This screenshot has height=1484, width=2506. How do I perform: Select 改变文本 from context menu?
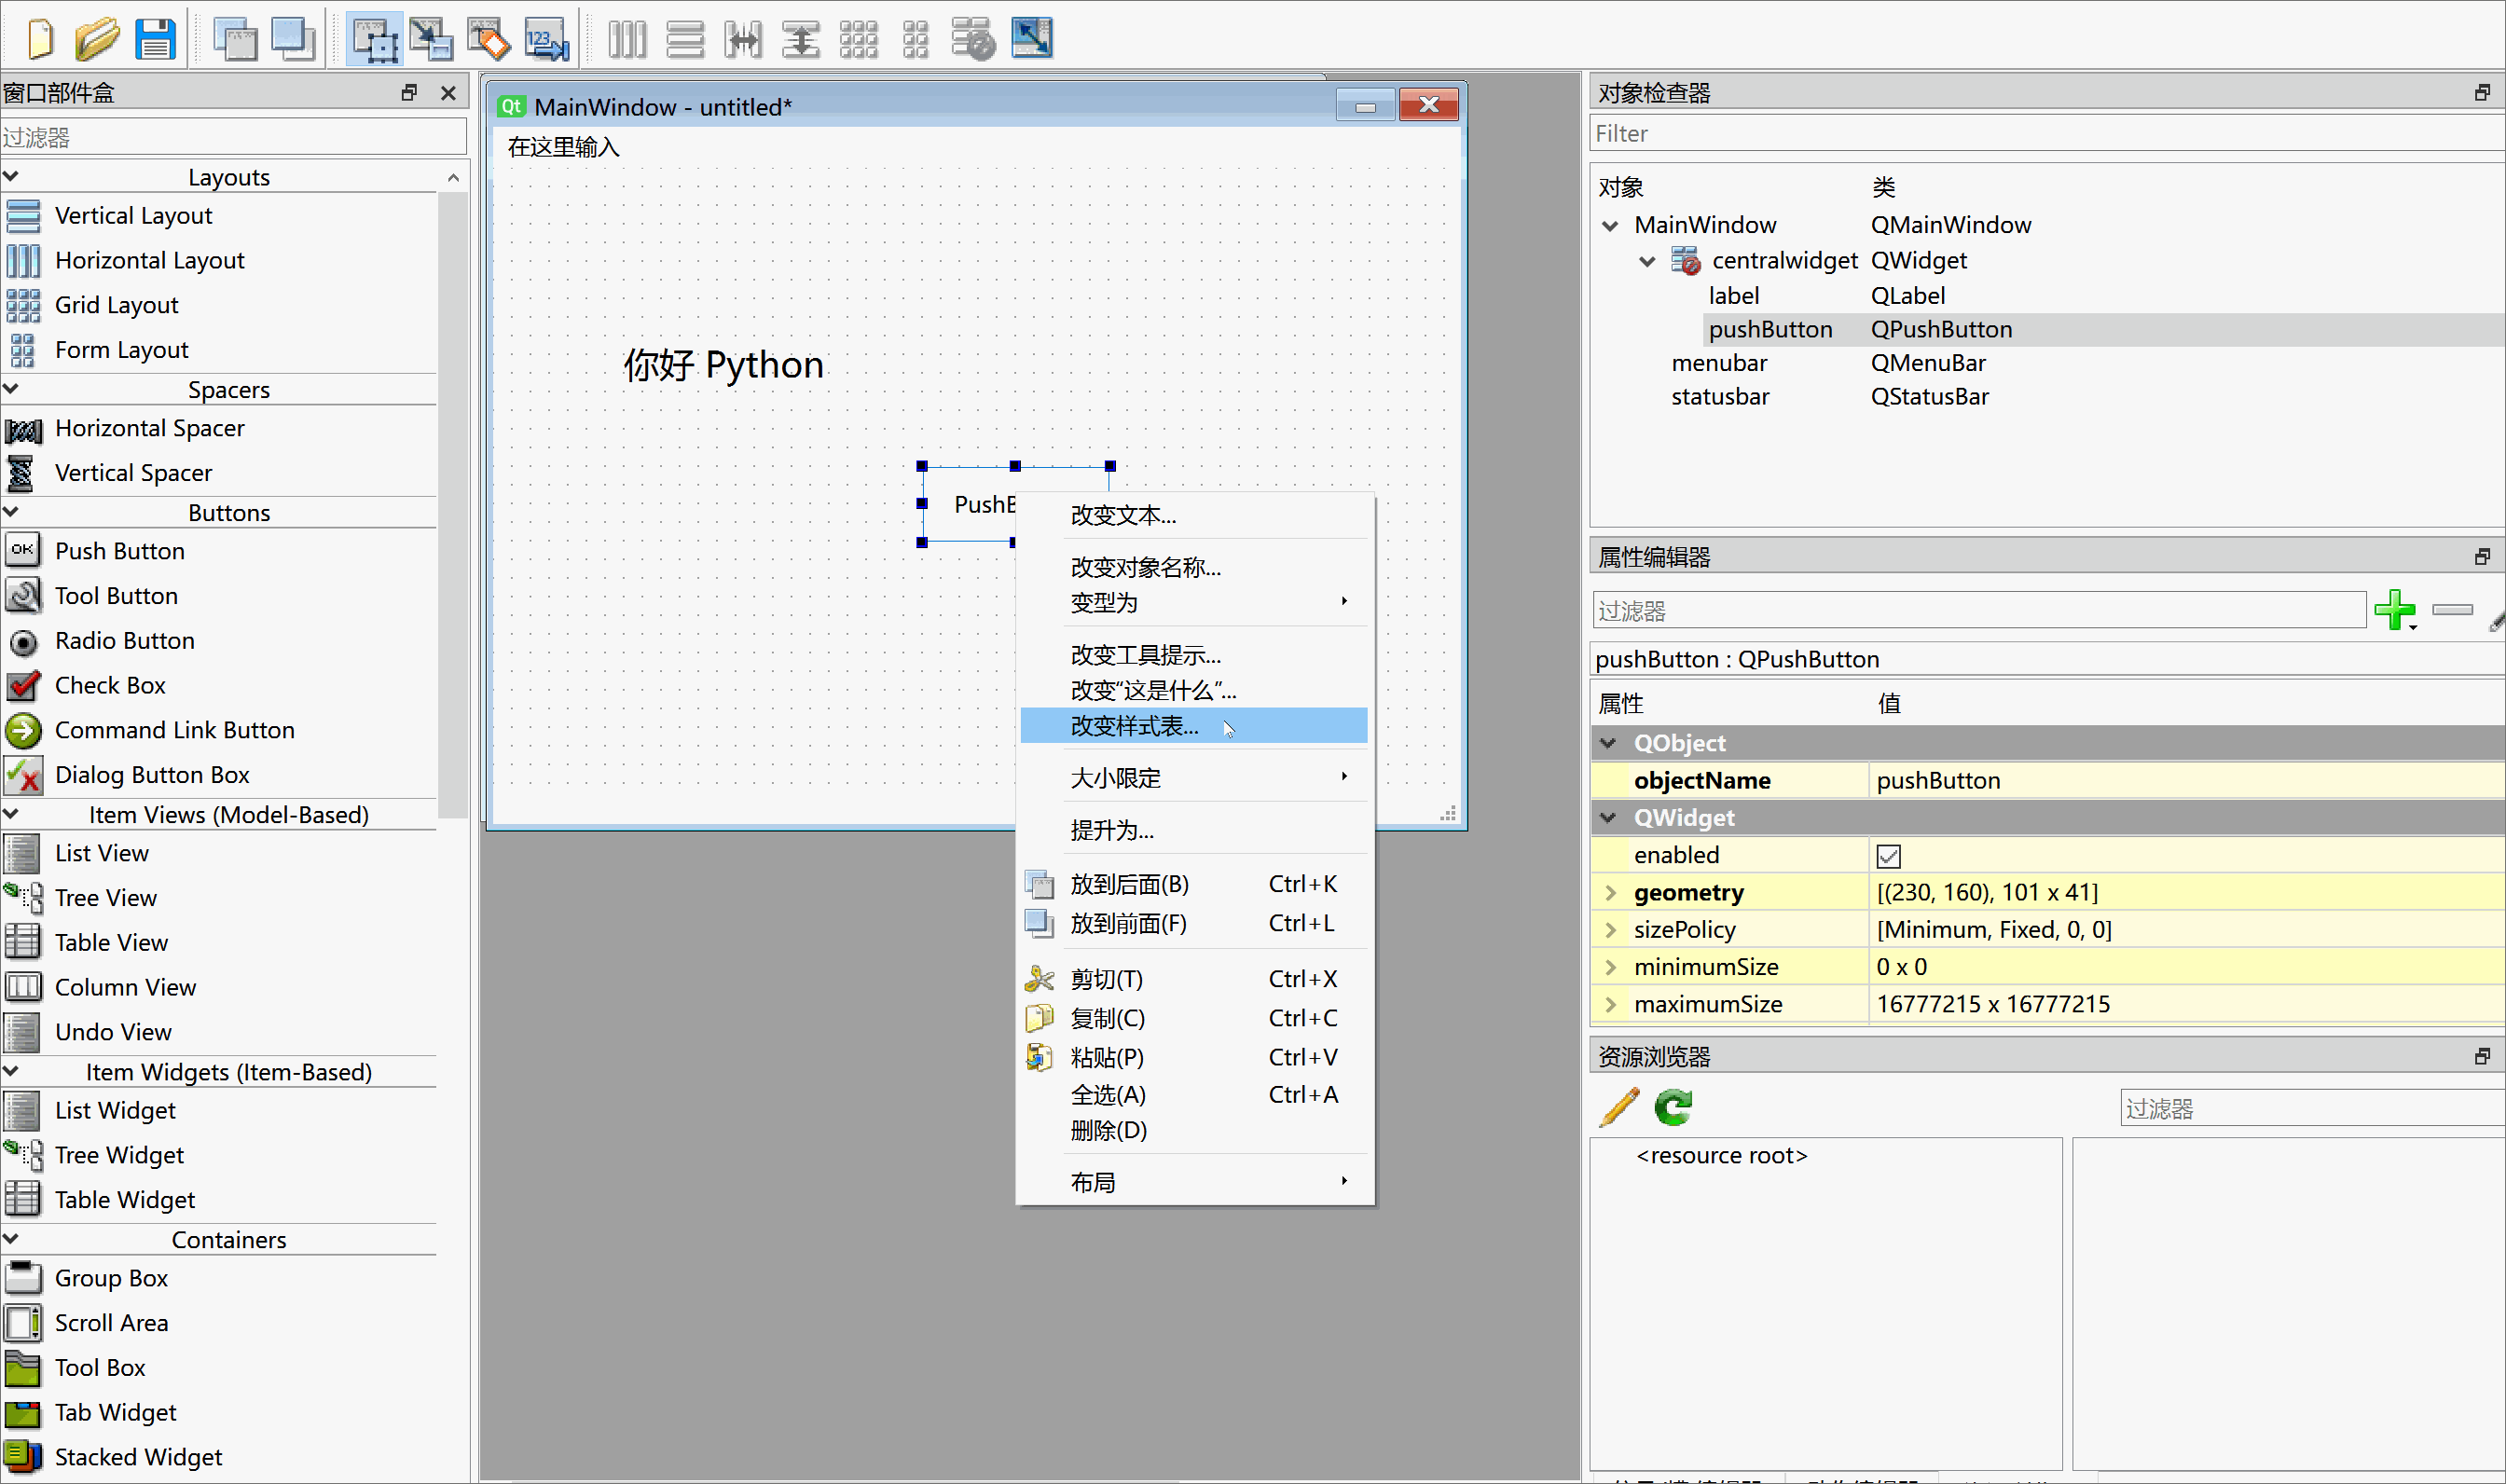click(1123, 515)
